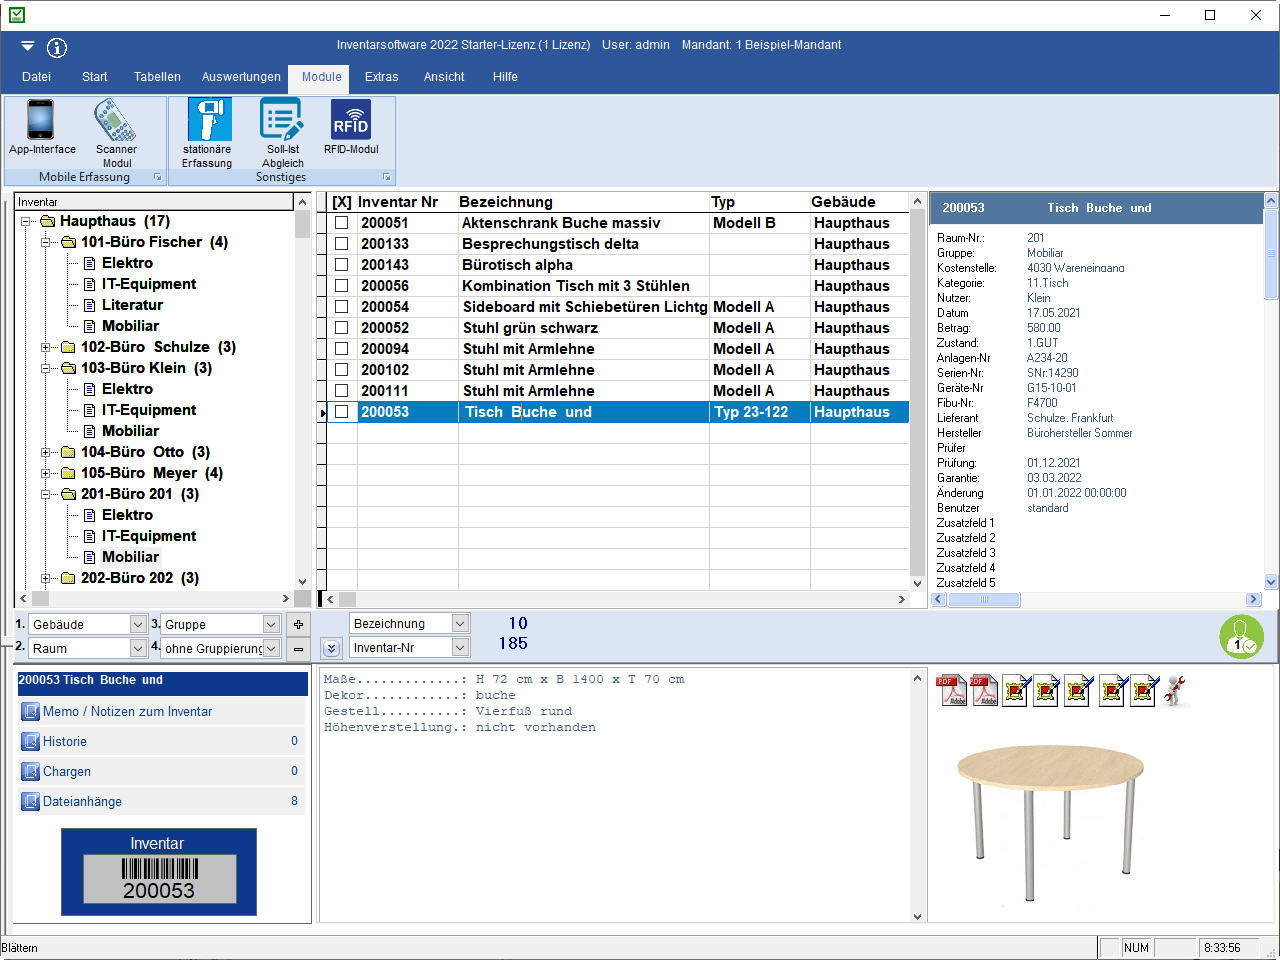Check the box for 200053 Tisch Buche
This screenshot has width=1280, height=960.
click(x=341, y=412)
